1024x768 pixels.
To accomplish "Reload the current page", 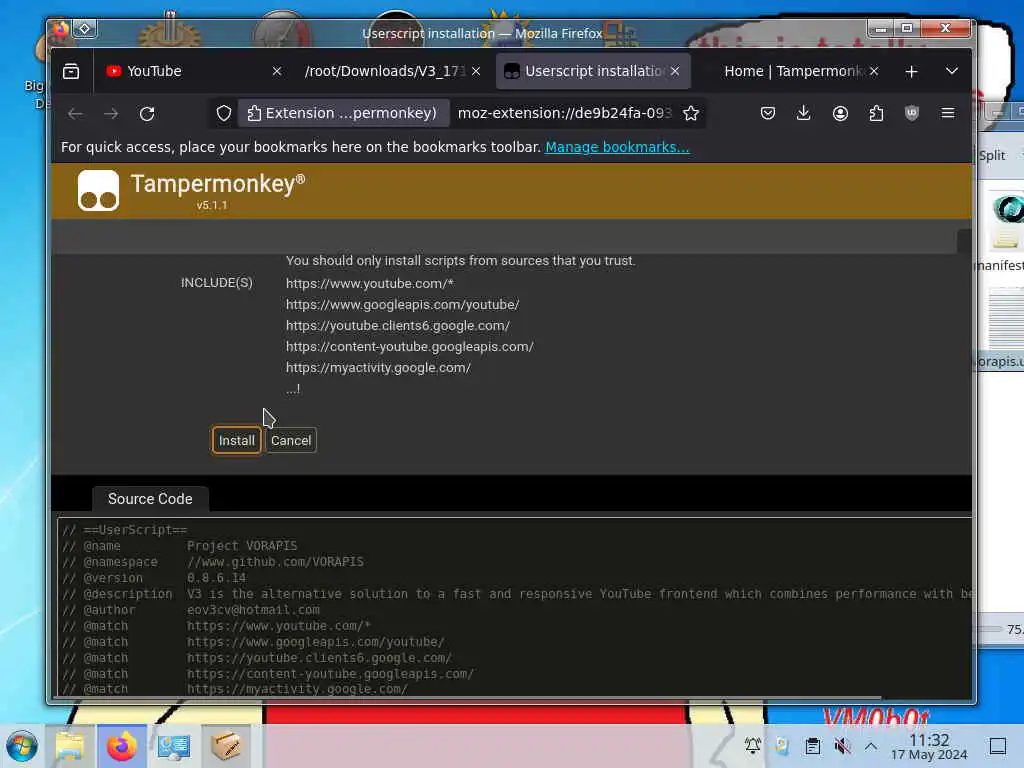I will pyautogui.click(x=147, y=114).
